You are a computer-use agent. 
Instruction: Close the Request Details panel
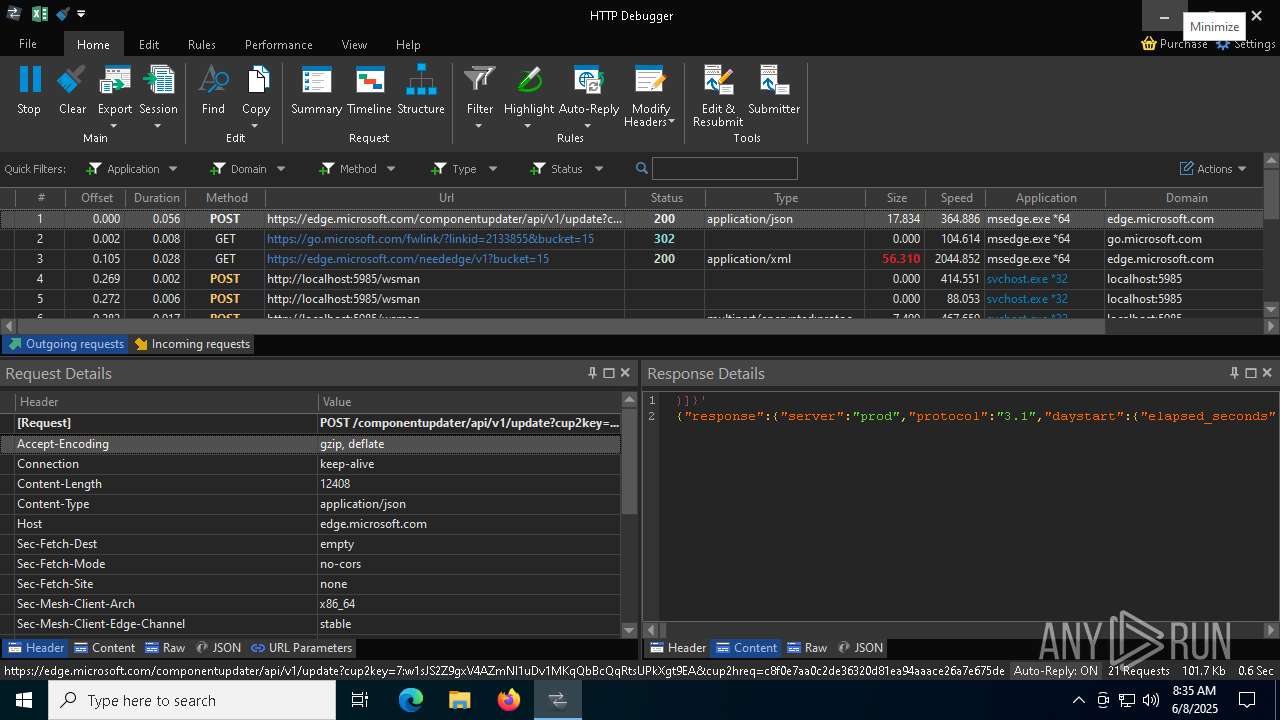point(625,373)
